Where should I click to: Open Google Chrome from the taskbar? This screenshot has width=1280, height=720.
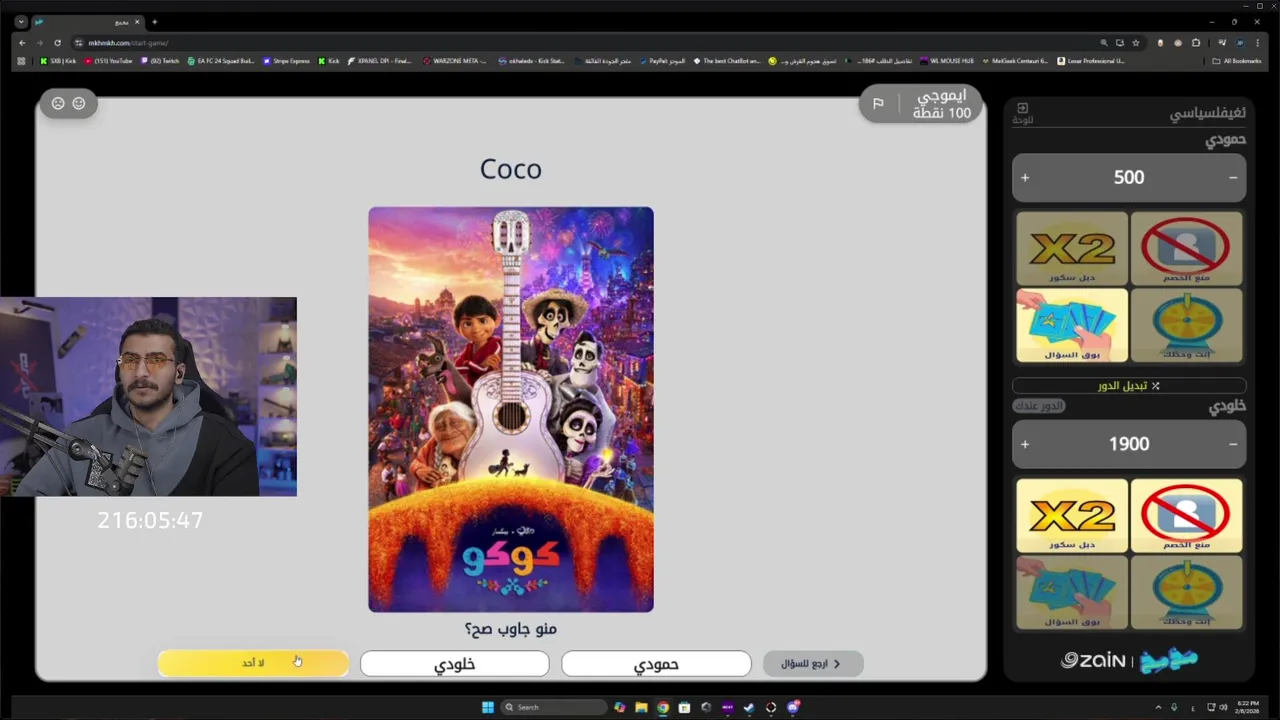[662, 707]
